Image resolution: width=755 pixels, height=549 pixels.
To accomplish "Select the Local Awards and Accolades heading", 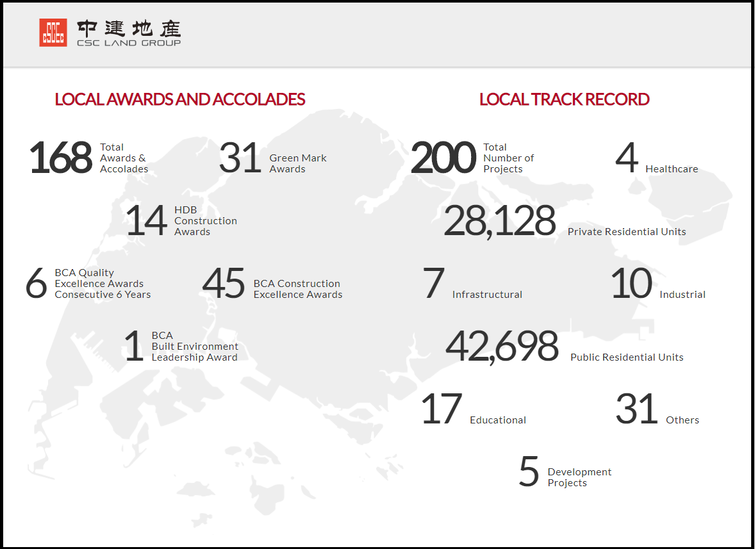I will click(x=180, y=99).
